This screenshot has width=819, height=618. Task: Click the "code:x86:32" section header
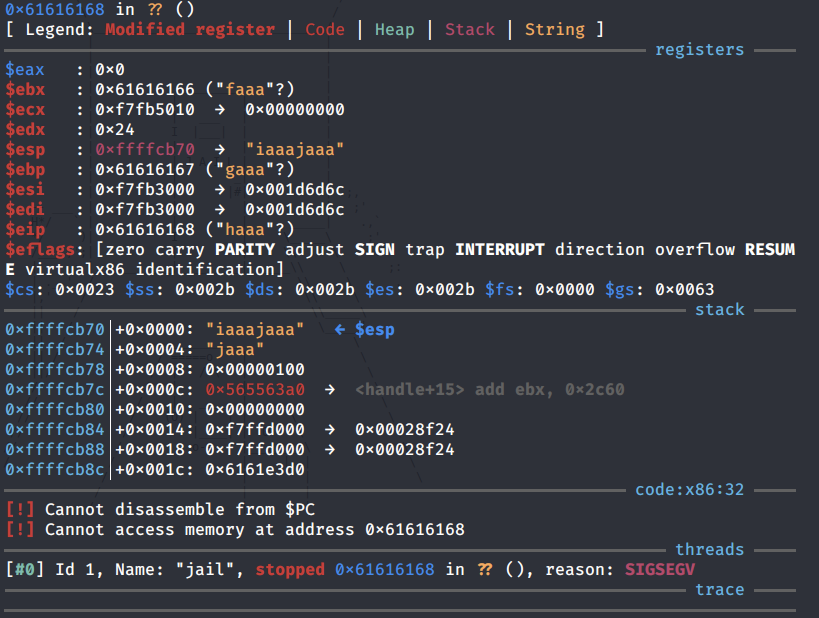pos(689,490)
